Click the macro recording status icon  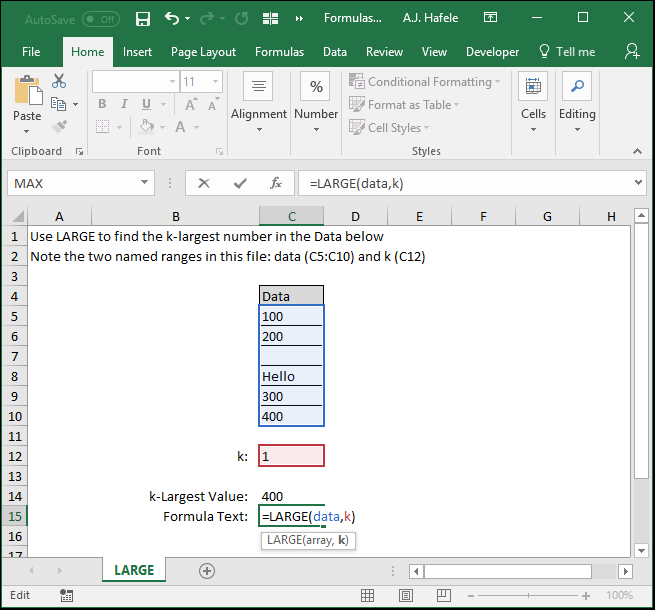66,595
